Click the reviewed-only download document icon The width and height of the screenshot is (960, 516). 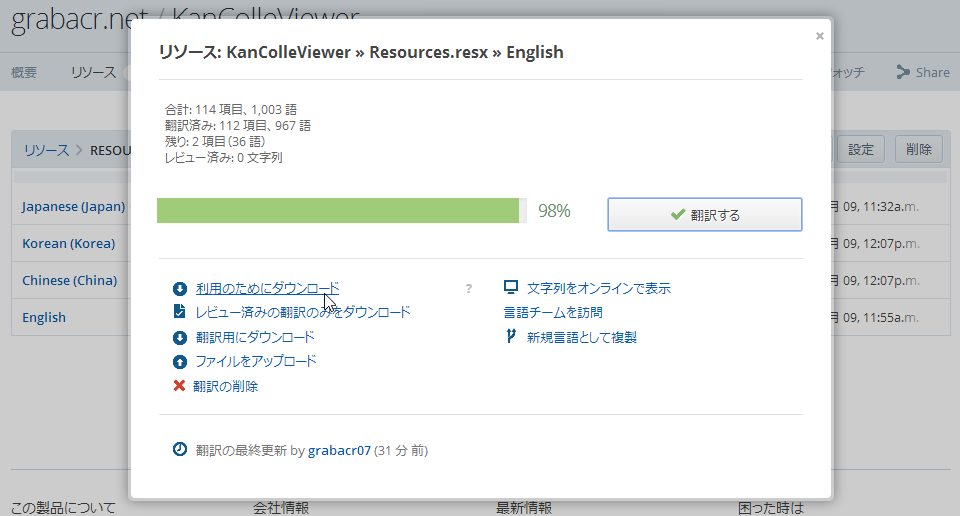click(x=179, y=312)
